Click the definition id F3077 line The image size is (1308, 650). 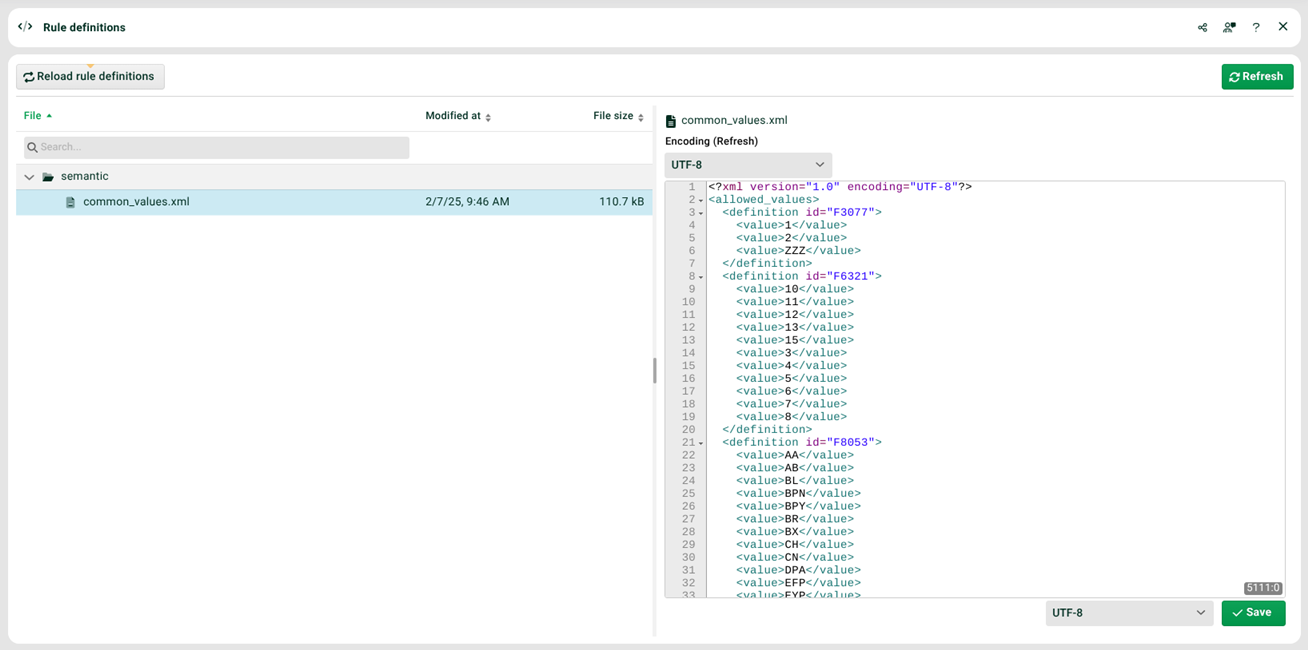pyautogui.click(x=802, y=213)
